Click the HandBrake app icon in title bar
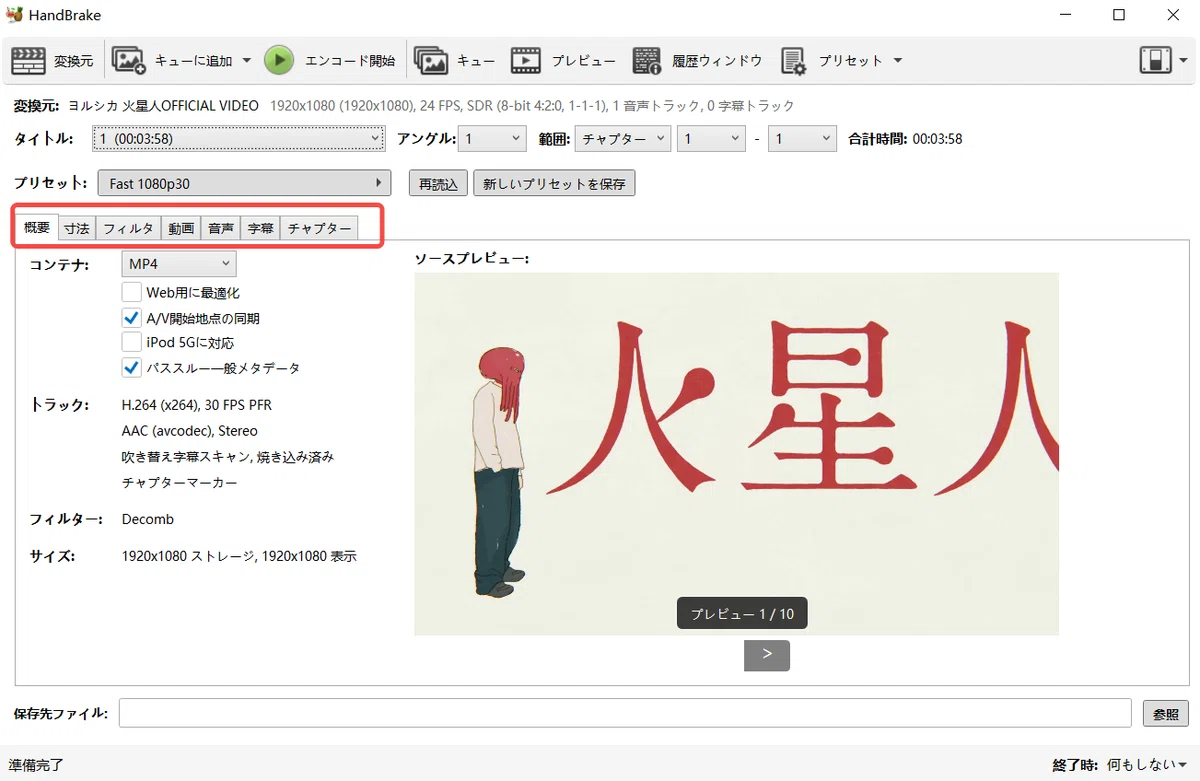Viewport: 1200px width, 781px height. (14, 15)
